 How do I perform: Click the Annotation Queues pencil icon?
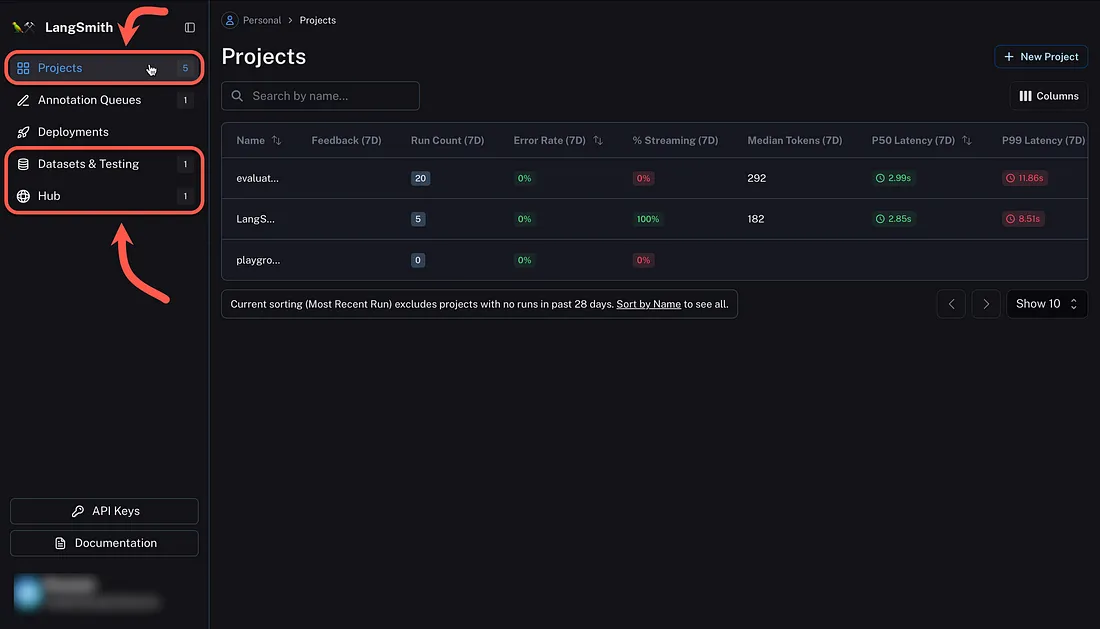23,100
